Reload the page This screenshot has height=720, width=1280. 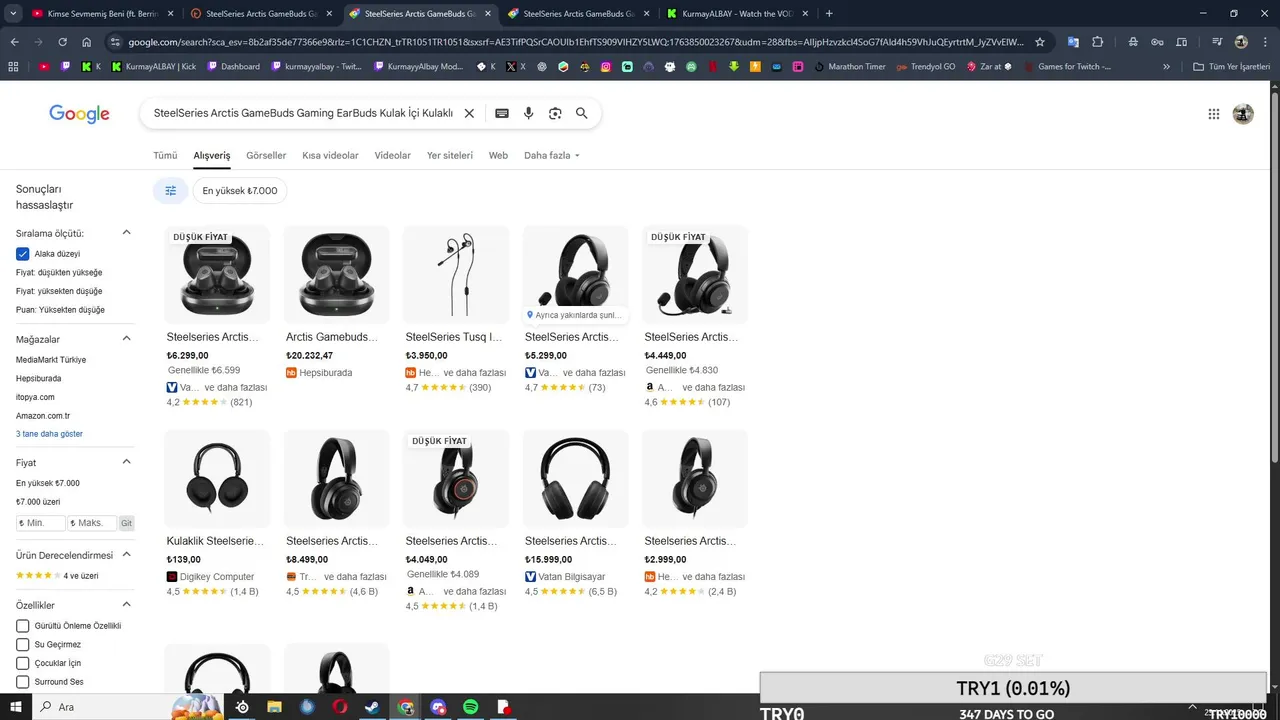coord(62,42)
